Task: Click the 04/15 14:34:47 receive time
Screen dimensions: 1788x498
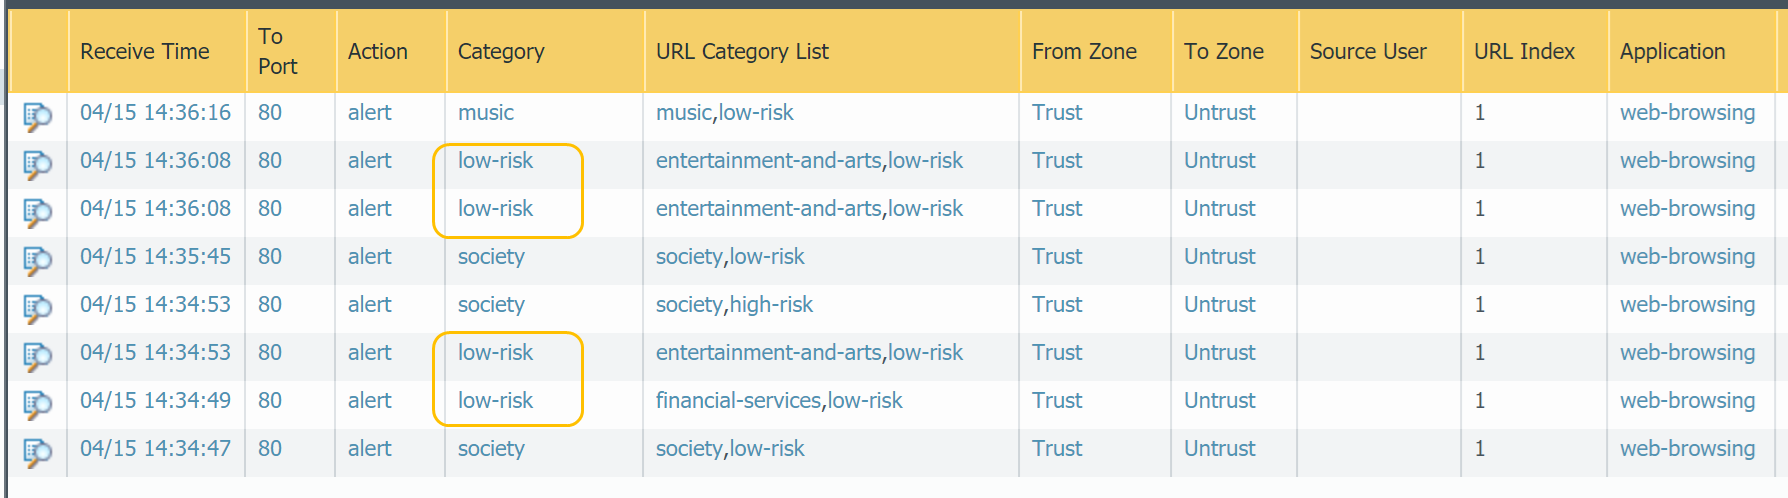Action: point(155,449)
